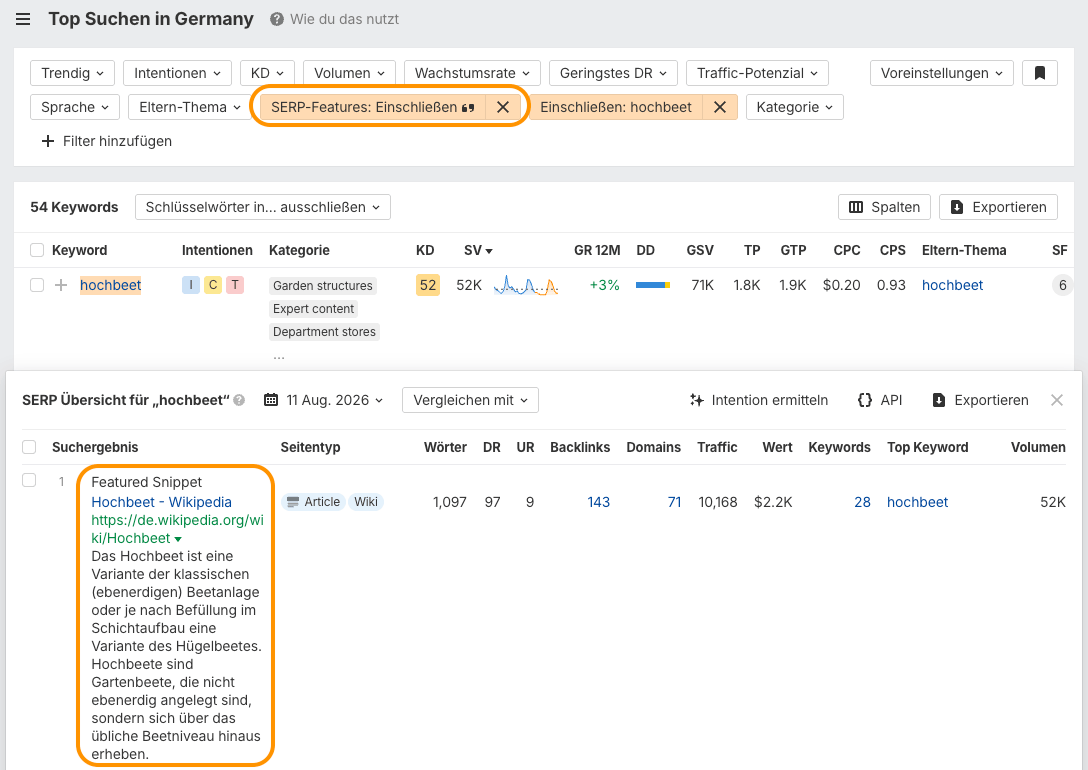
Task: Open the Geringstes DR dropdown
Action: point(613,73)
